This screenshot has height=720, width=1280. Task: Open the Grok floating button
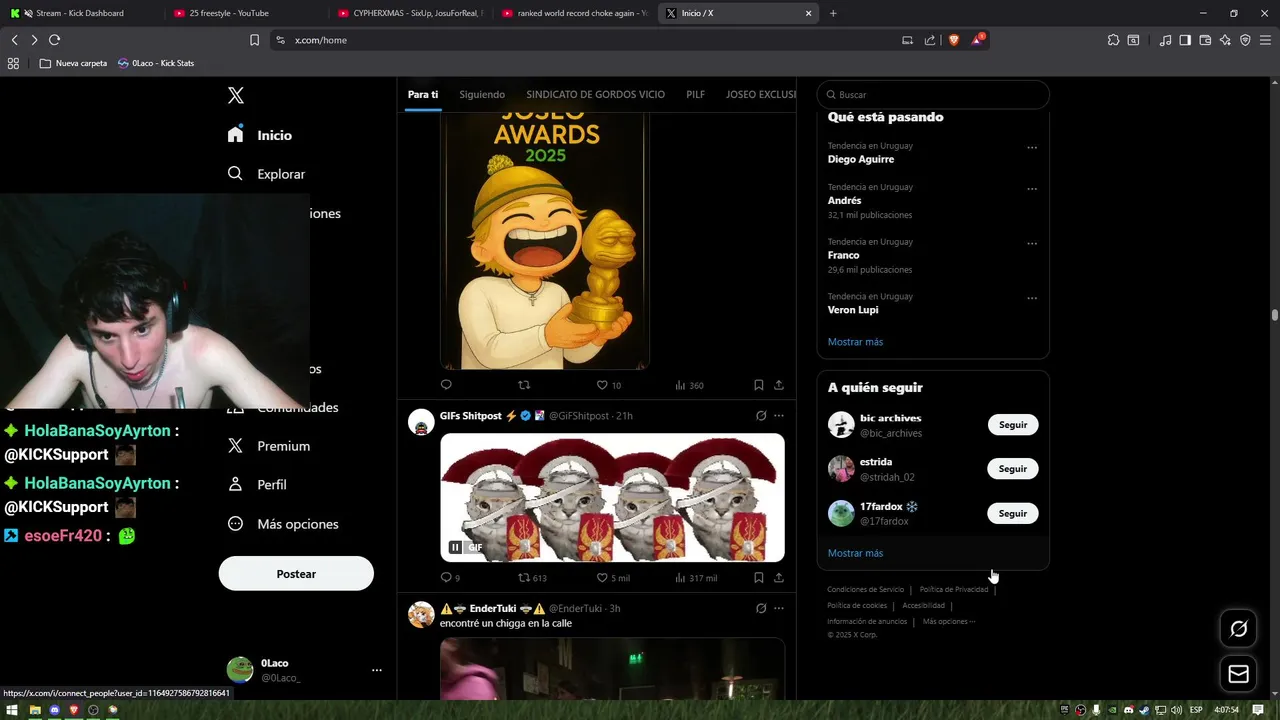click(1239, 629)
